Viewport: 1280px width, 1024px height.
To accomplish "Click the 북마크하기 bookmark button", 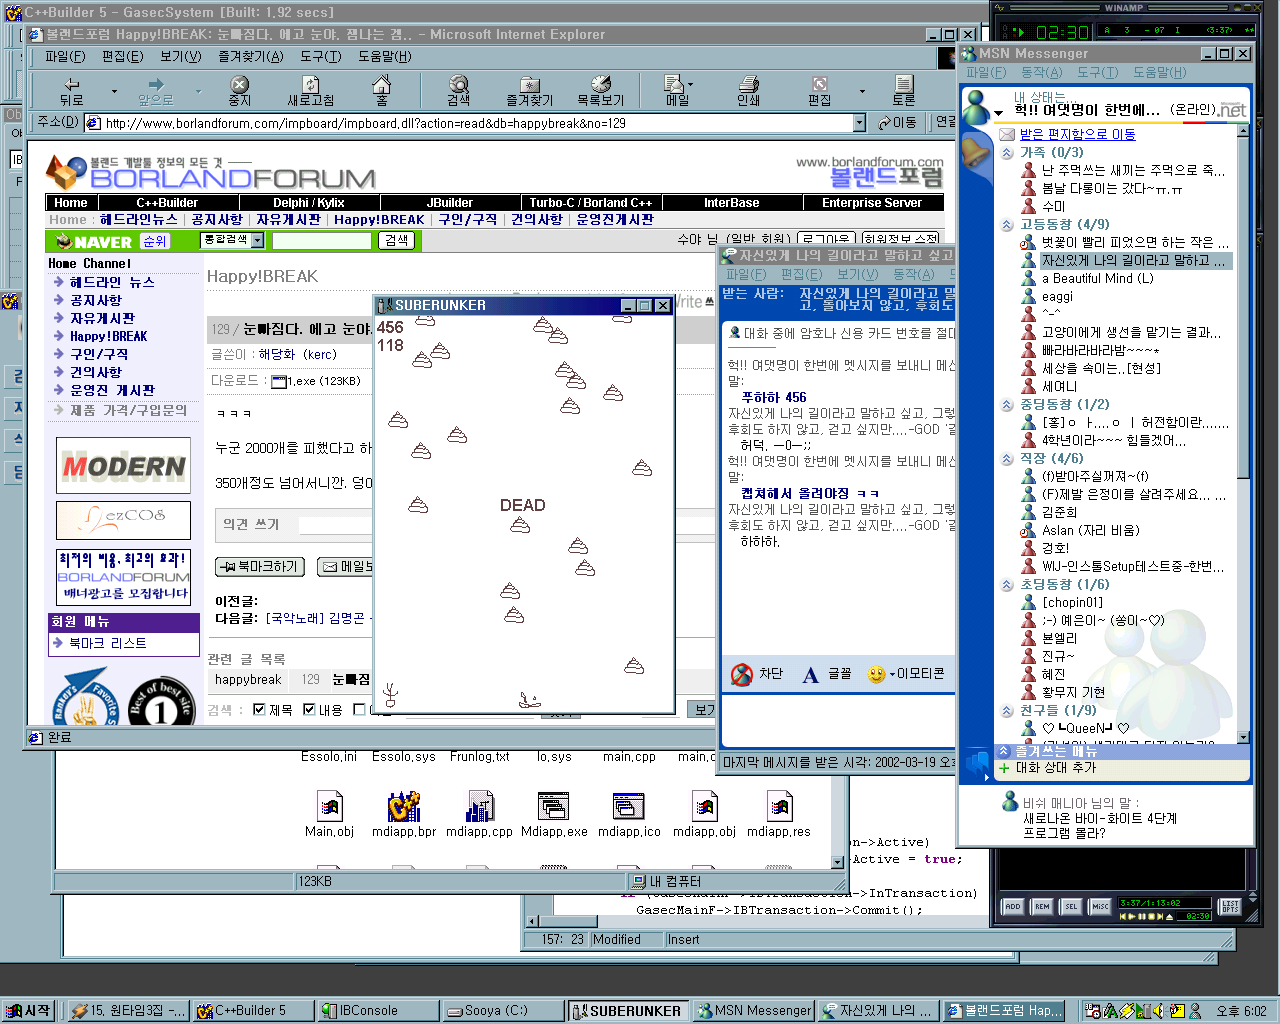I will point(260,566).
